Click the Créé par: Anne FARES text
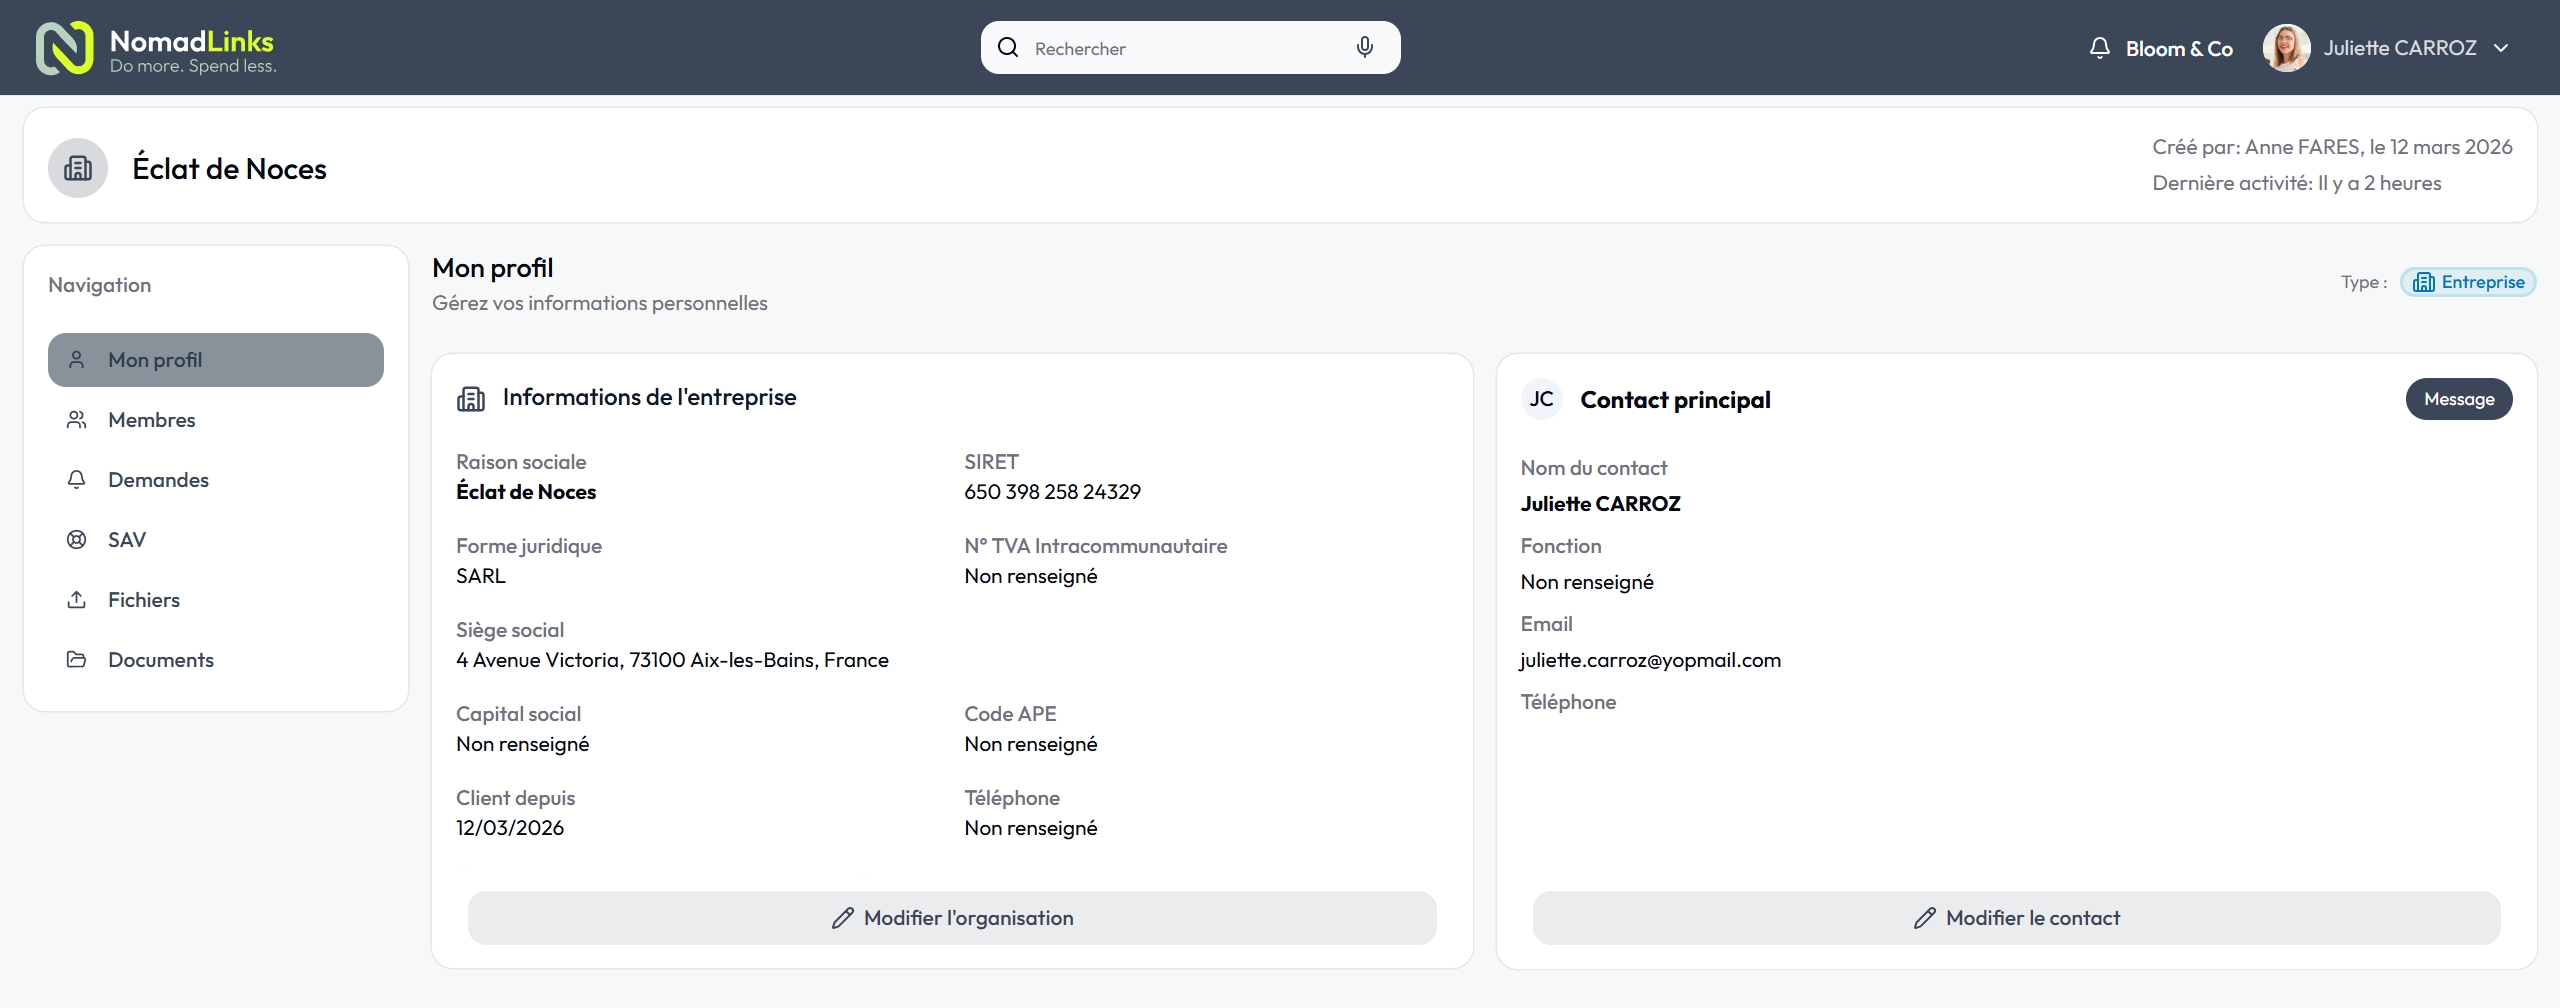This screenshot has width=2560, height=1008. [2332, 147]
